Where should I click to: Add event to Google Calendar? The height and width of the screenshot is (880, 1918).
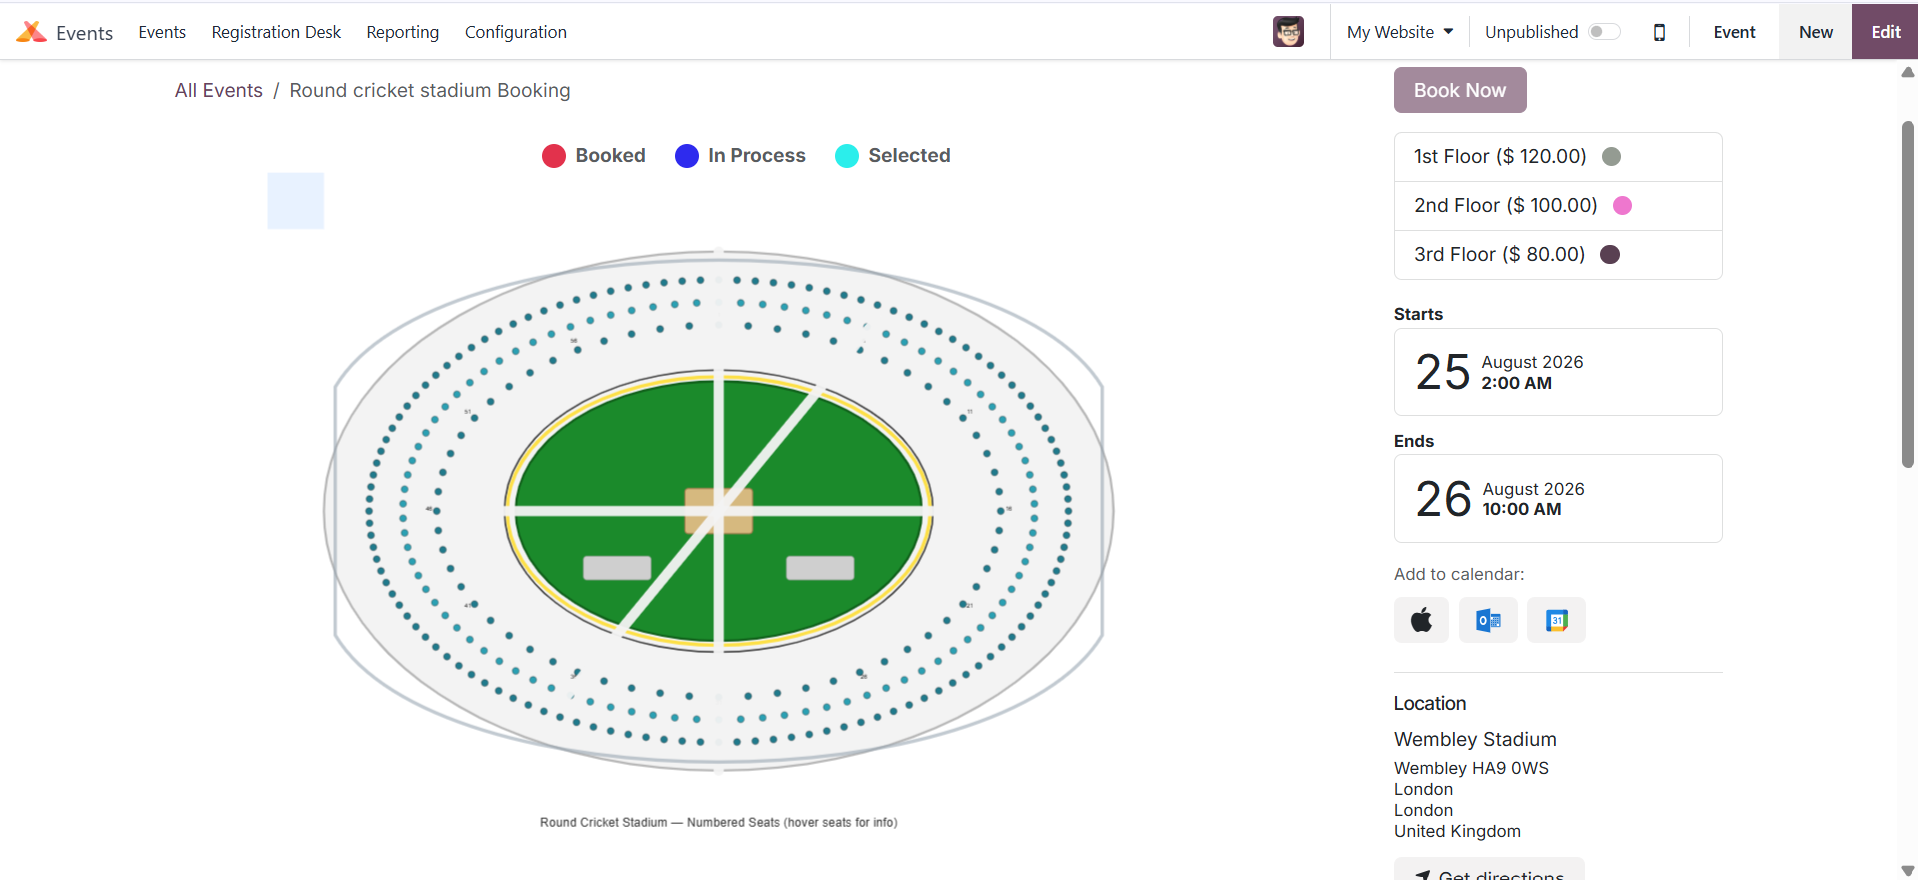point(1556,620)
